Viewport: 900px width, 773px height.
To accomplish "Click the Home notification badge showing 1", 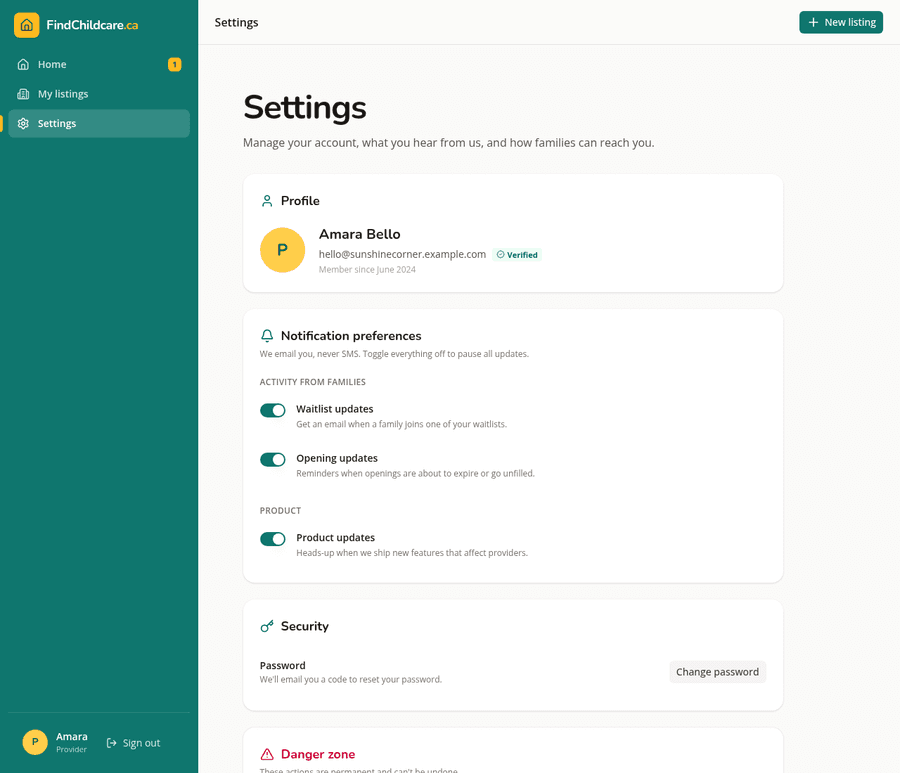I will (x=174, y=64).
